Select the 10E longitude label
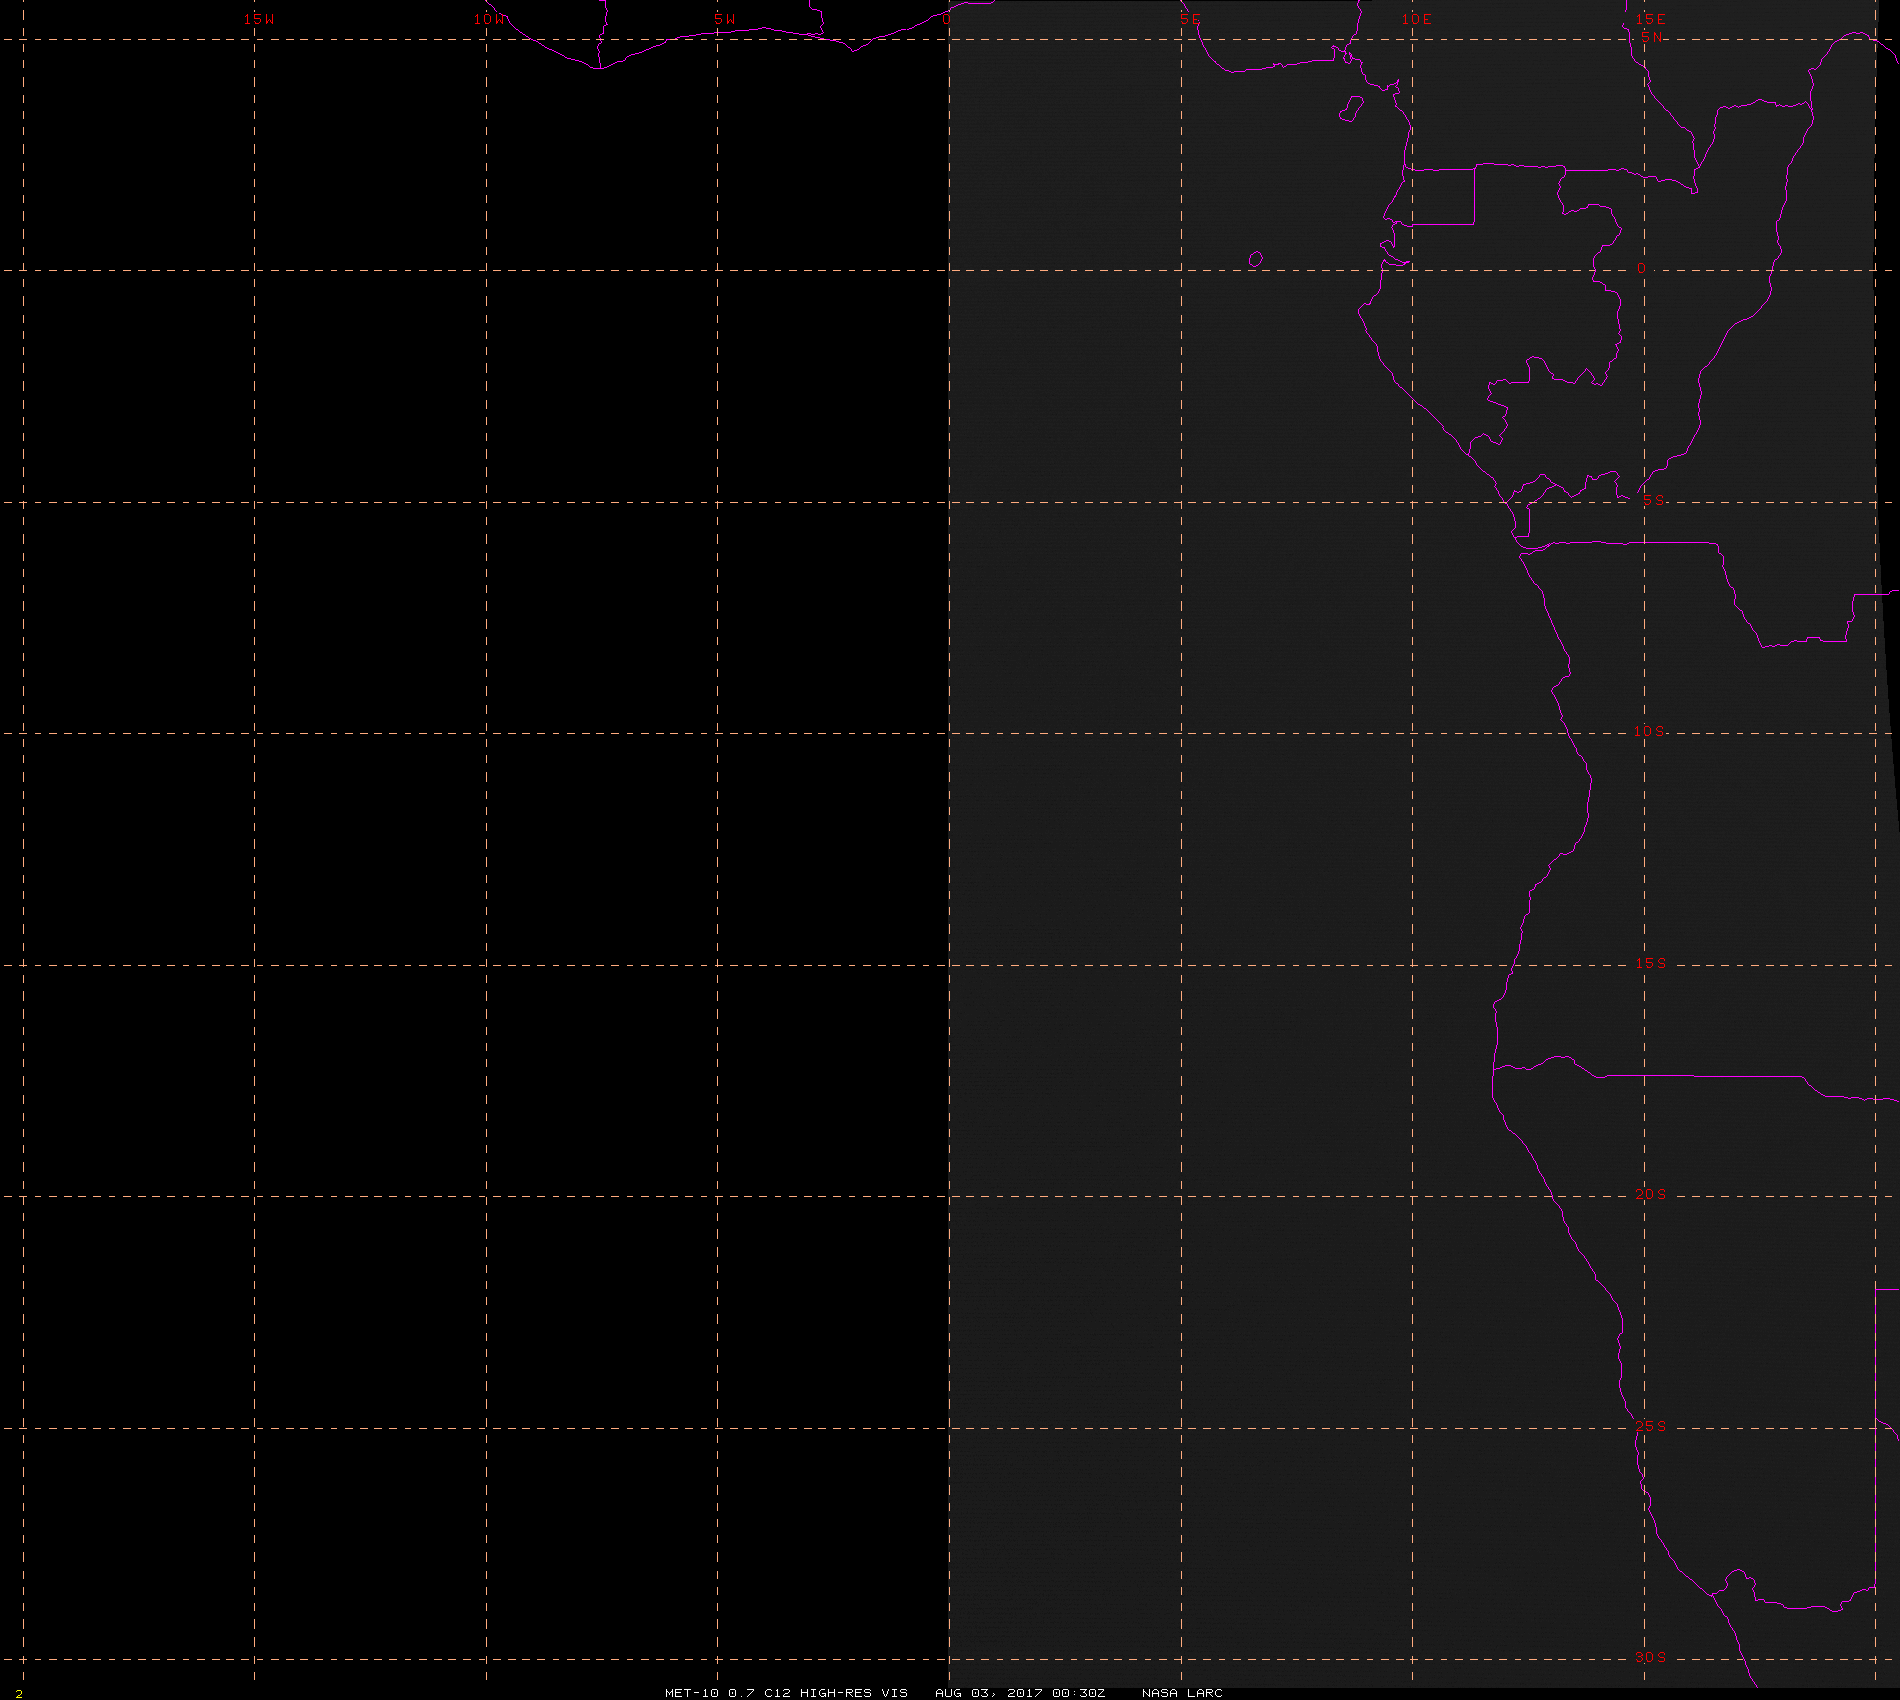This screenshot has width=1900, height=1700. pyautogui.click(x=1417, y=19)
